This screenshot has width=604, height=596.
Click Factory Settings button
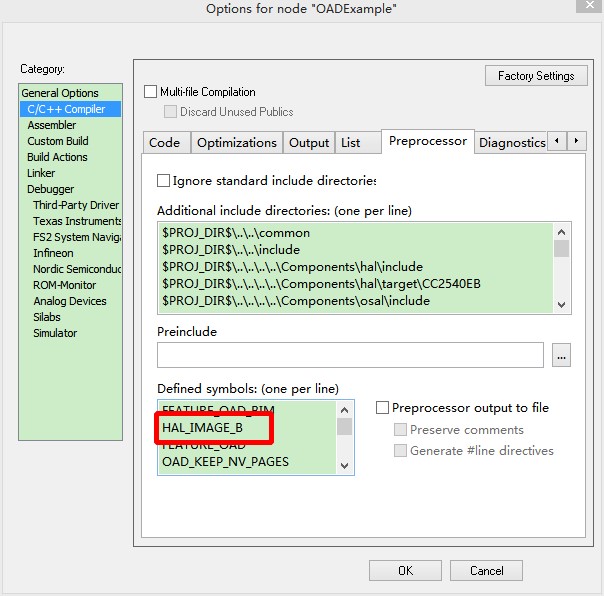point(536,76)
